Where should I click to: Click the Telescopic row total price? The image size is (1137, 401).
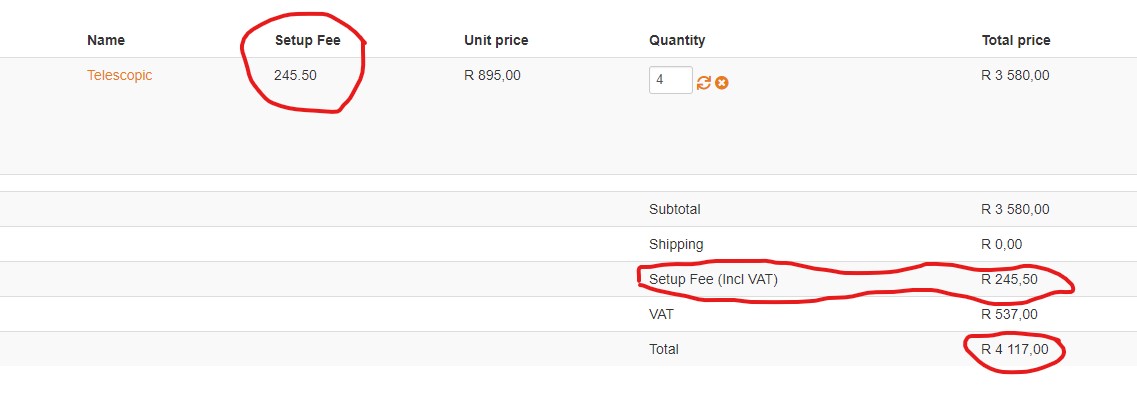[x=1015, y=75]
